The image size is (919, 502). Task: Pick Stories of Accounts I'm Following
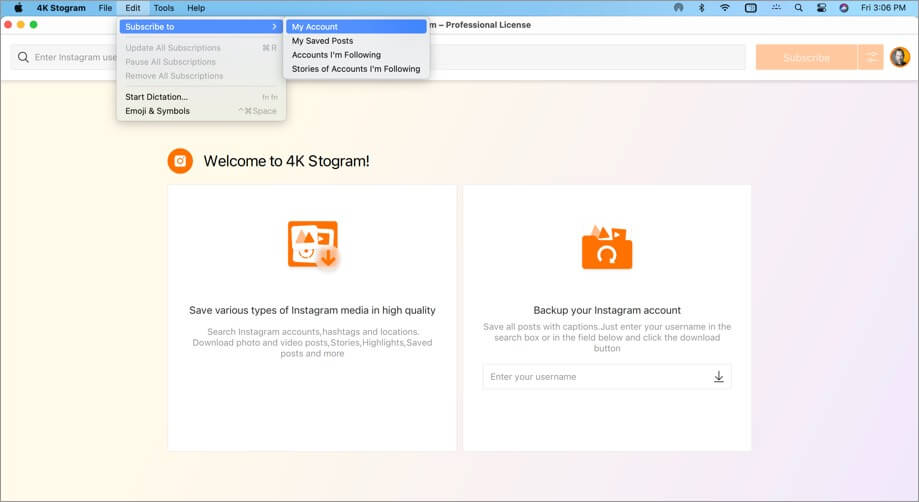(x=356, y=69)
